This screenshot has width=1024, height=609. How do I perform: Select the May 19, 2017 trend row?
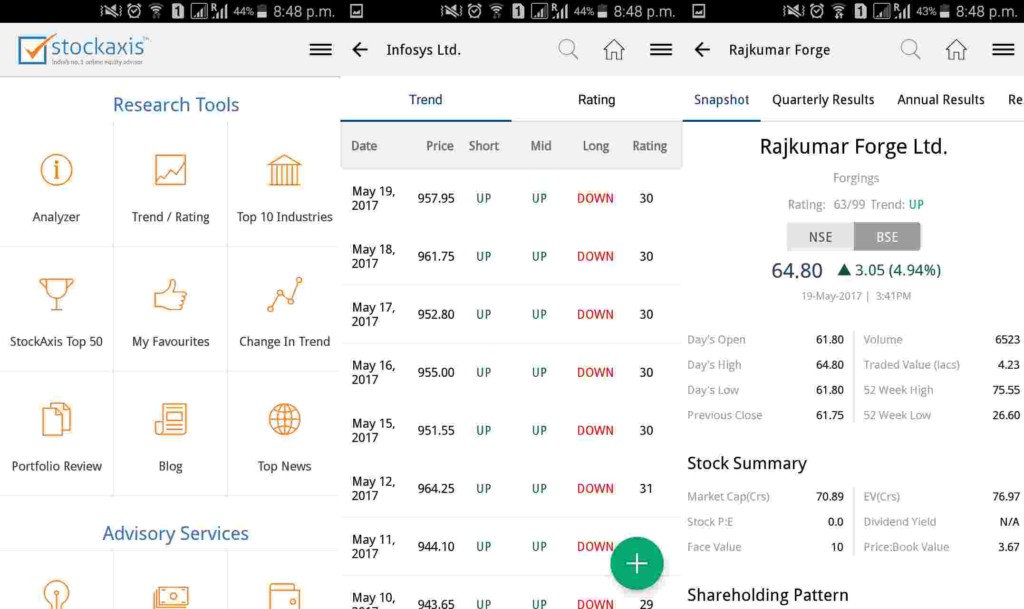[x=510, y=198]
